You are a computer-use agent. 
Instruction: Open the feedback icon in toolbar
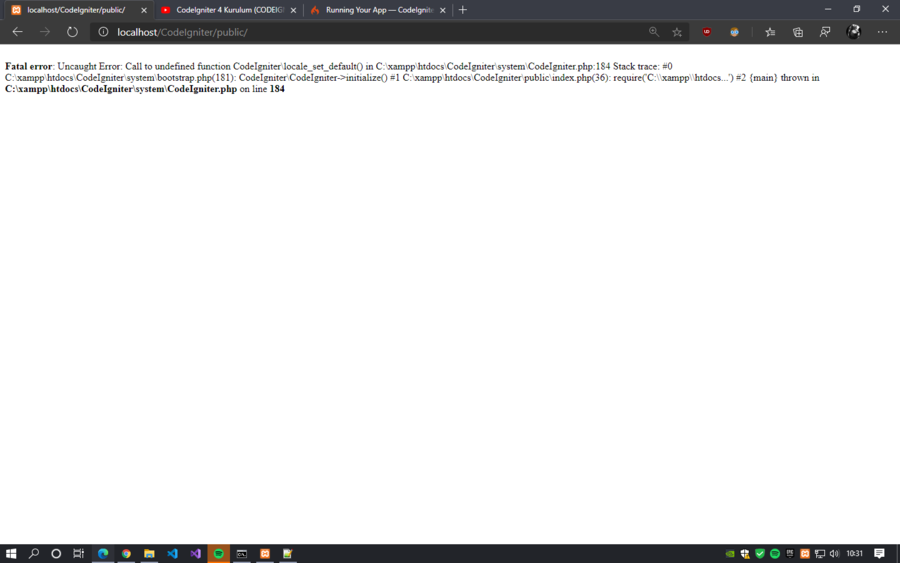pyautogui.click(x=825, y=32)
